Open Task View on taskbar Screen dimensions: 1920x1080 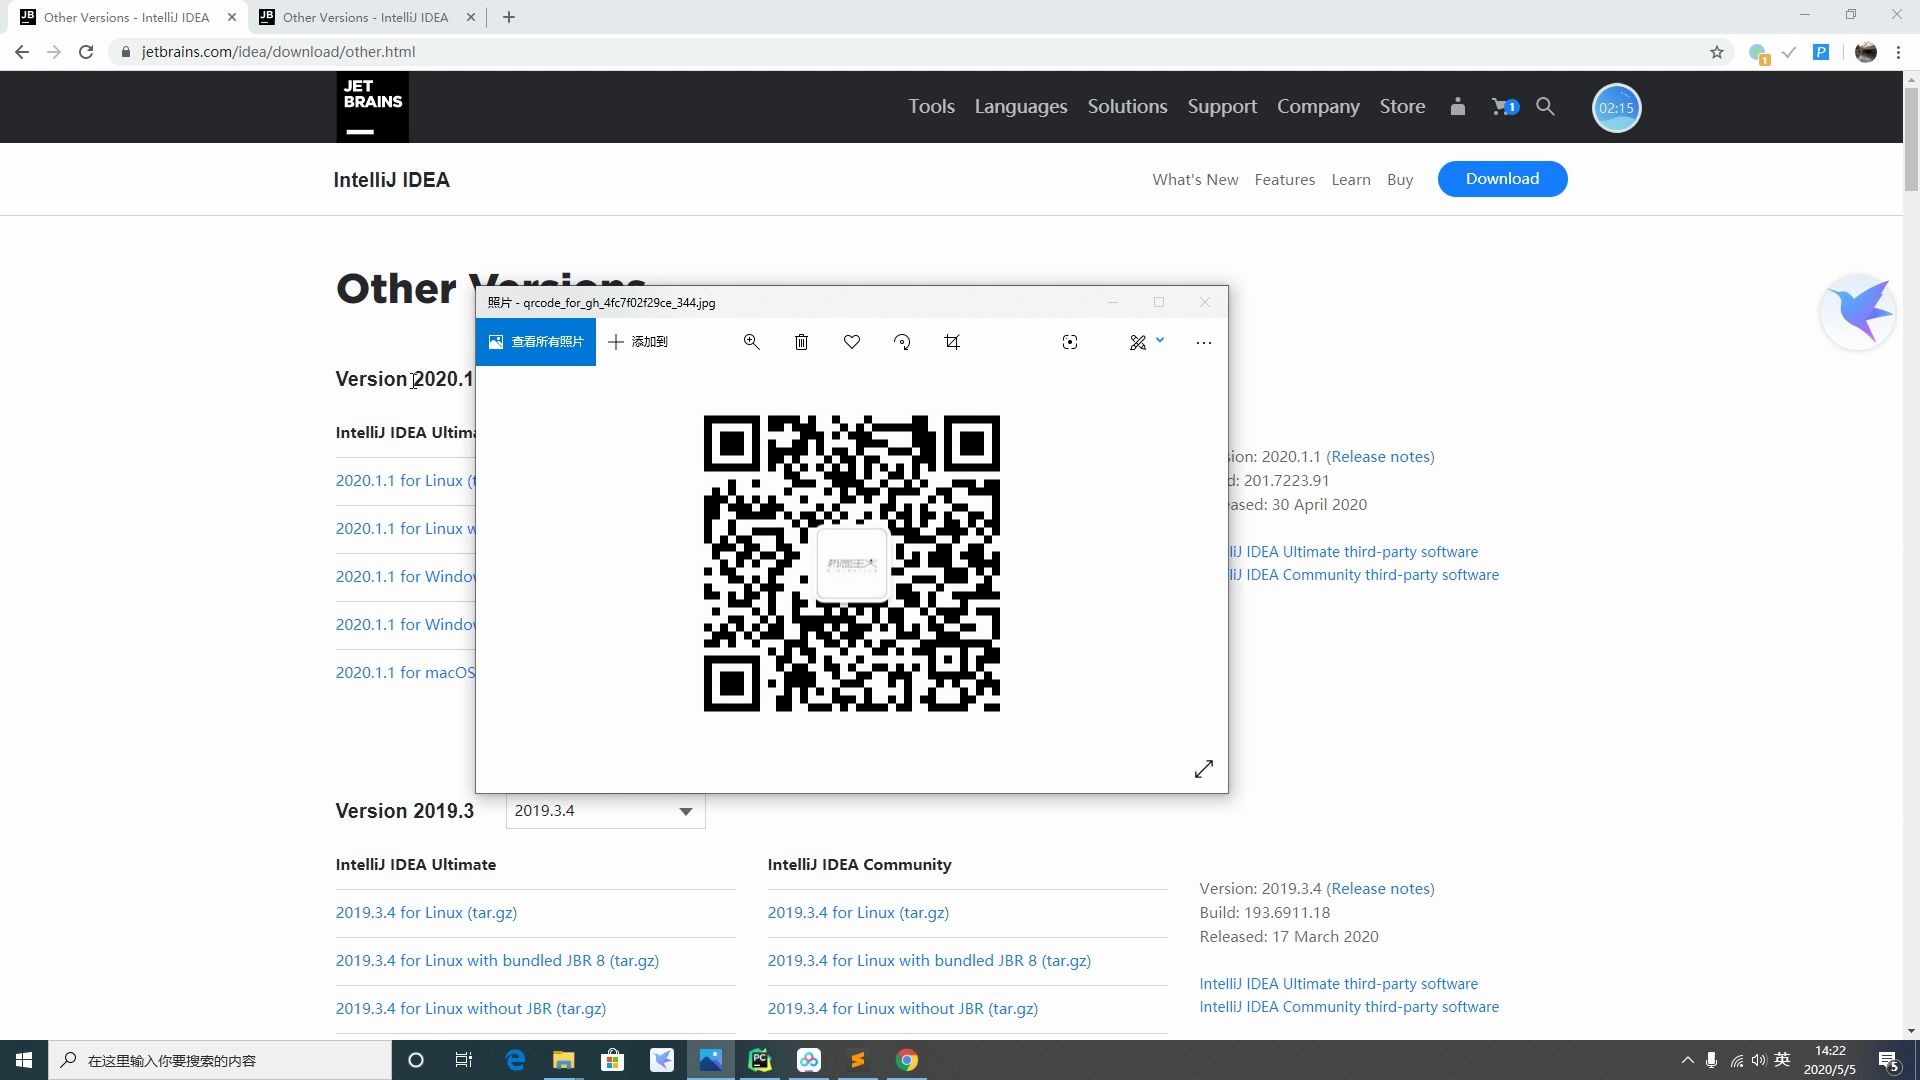(x=463, y=1060)
